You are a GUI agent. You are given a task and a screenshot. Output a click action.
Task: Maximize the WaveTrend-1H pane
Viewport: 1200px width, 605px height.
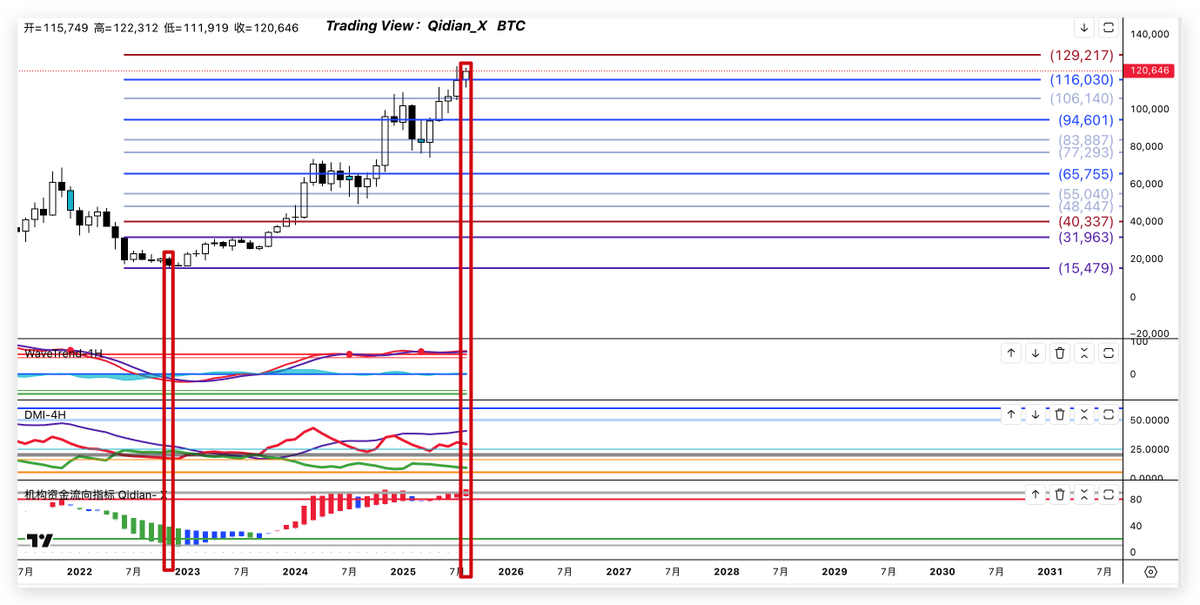1108,353
